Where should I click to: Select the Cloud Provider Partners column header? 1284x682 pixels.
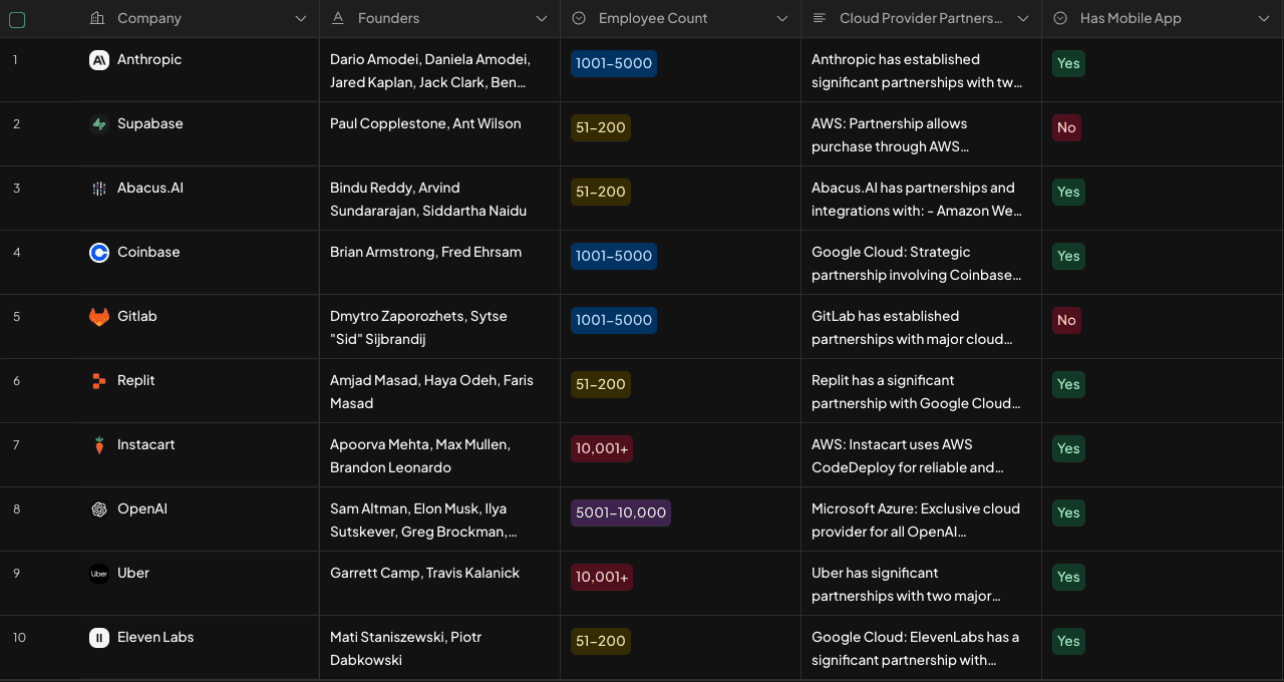click(920, 19)
